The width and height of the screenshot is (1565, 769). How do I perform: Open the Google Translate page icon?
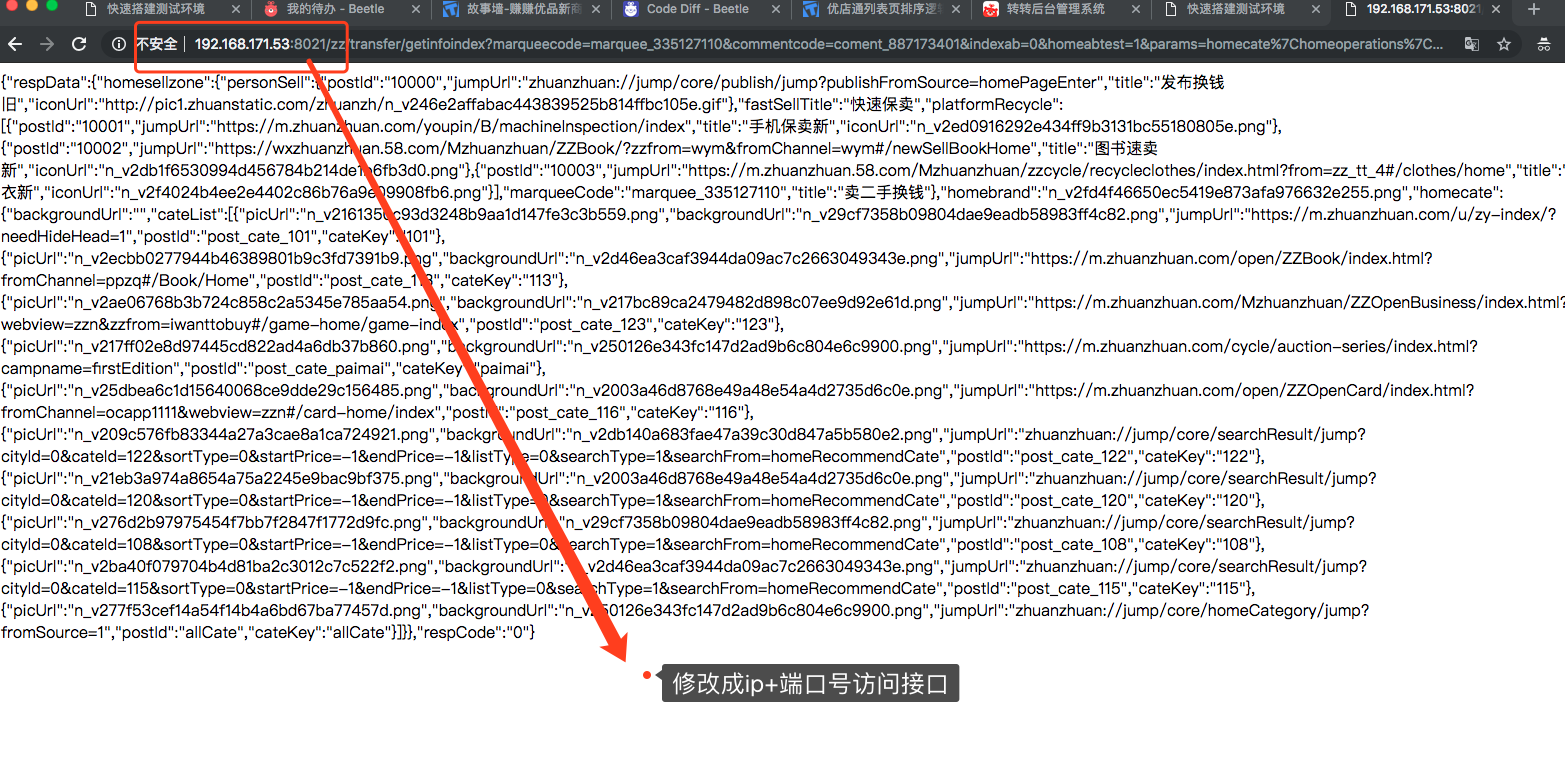click(x=1472, y=45)
